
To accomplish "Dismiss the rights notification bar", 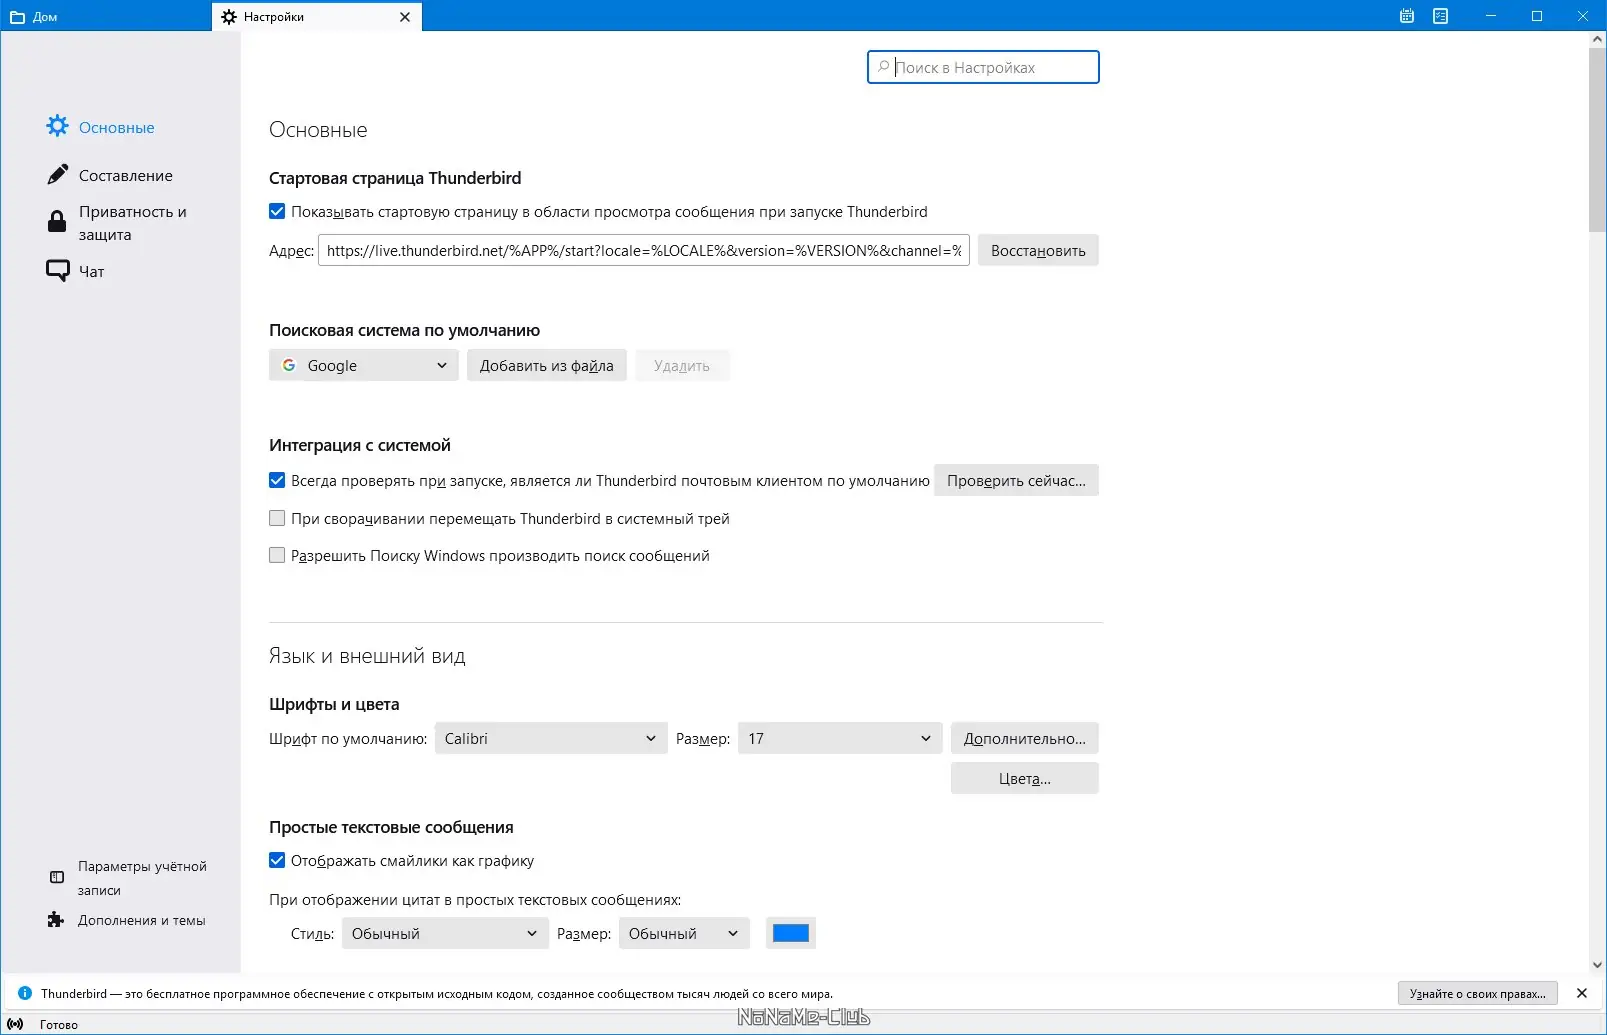I will 1582,993.
